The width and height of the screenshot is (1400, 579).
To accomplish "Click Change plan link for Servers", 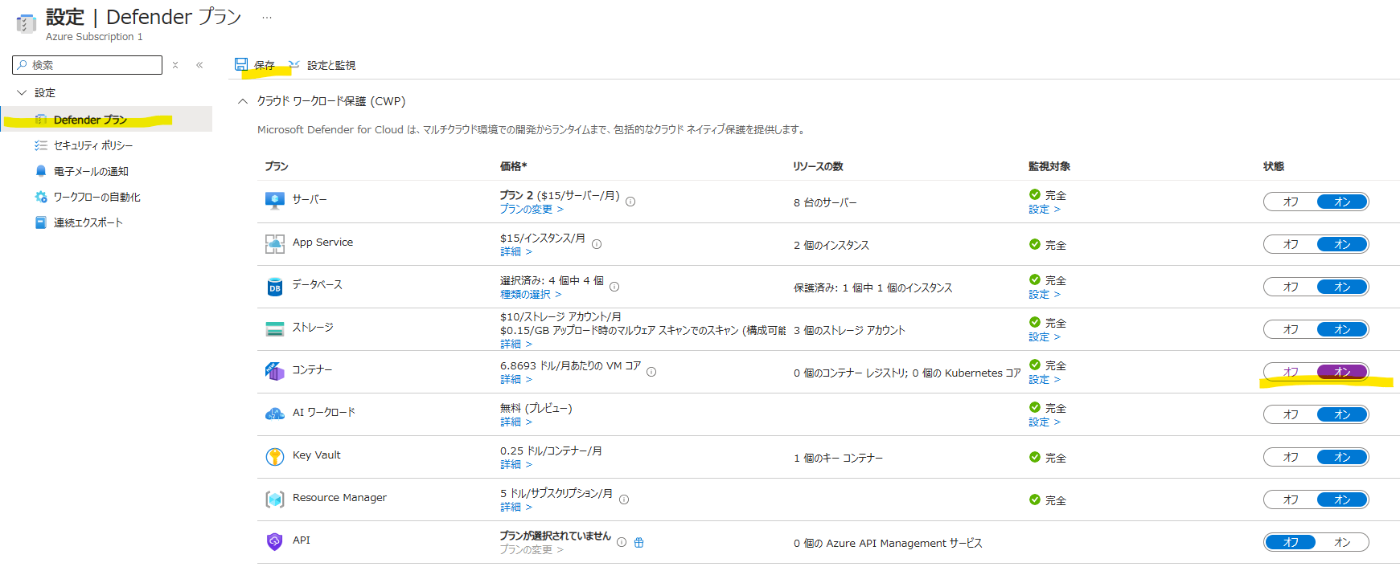I will pyautogui.click(x=531, y=209).
